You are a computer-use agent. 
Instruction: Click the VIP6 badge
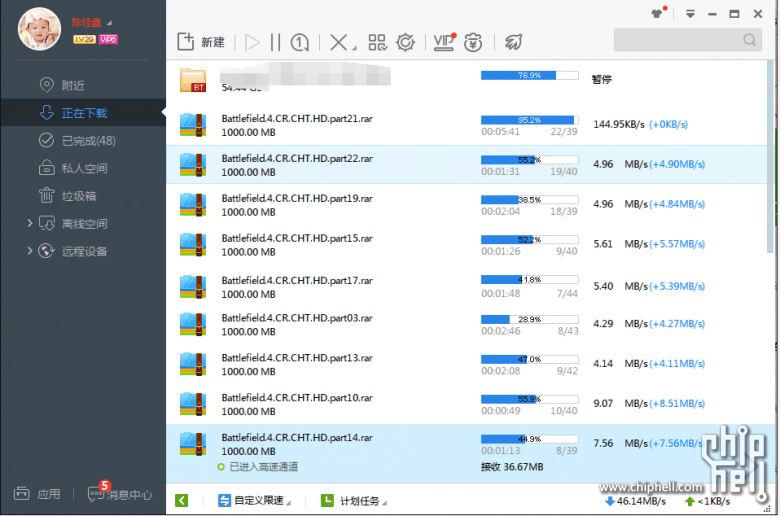tap(108, 39)
